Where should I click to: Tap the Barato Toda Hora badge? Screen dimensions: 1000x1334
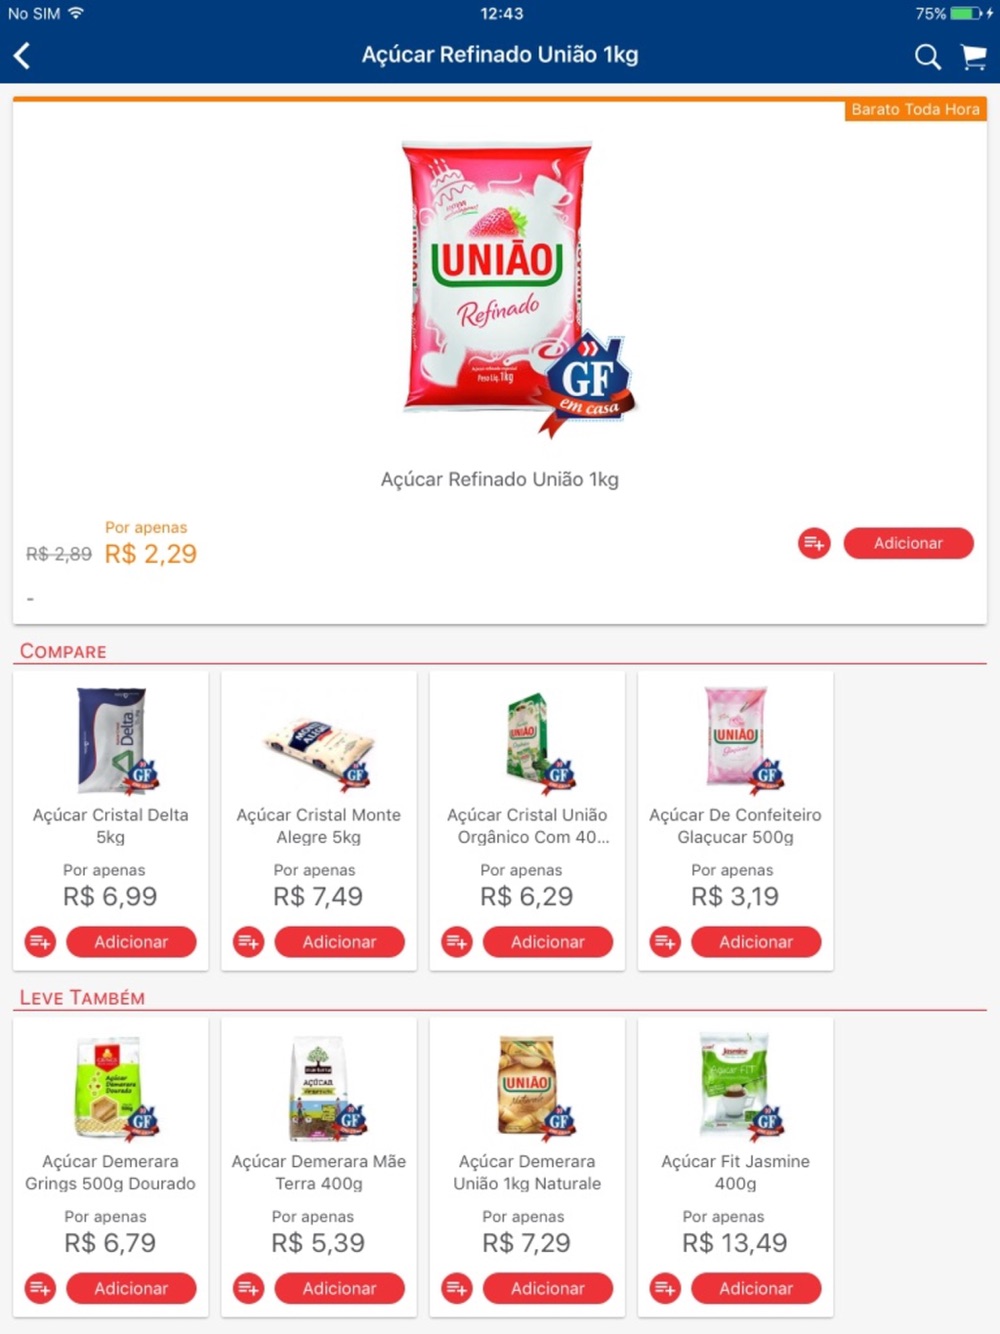click(x=915, y=109)
